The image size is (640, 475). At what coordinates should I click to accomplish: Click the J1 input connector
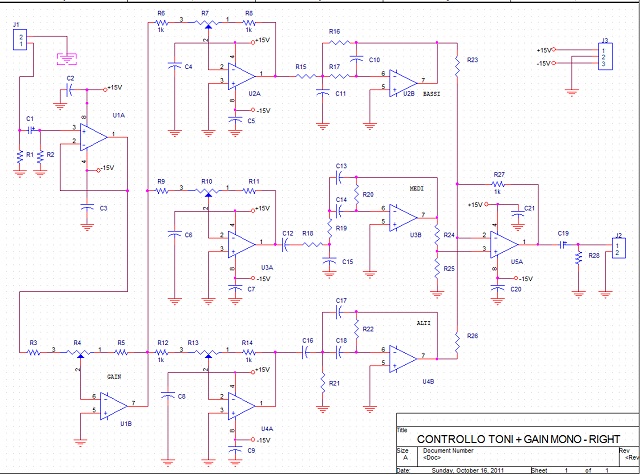click(x=20, y=39)
